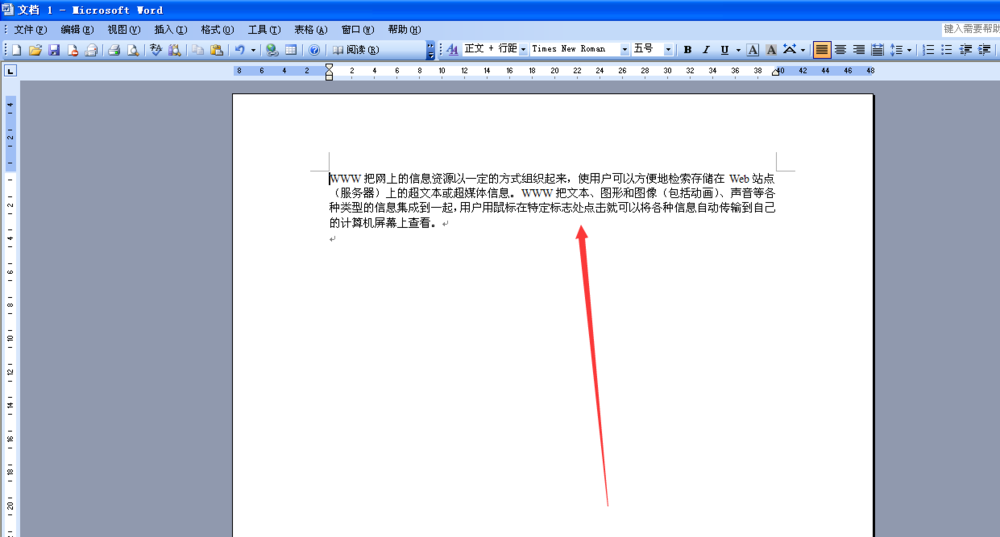Toggle character shading button

[x=771, y=50]
